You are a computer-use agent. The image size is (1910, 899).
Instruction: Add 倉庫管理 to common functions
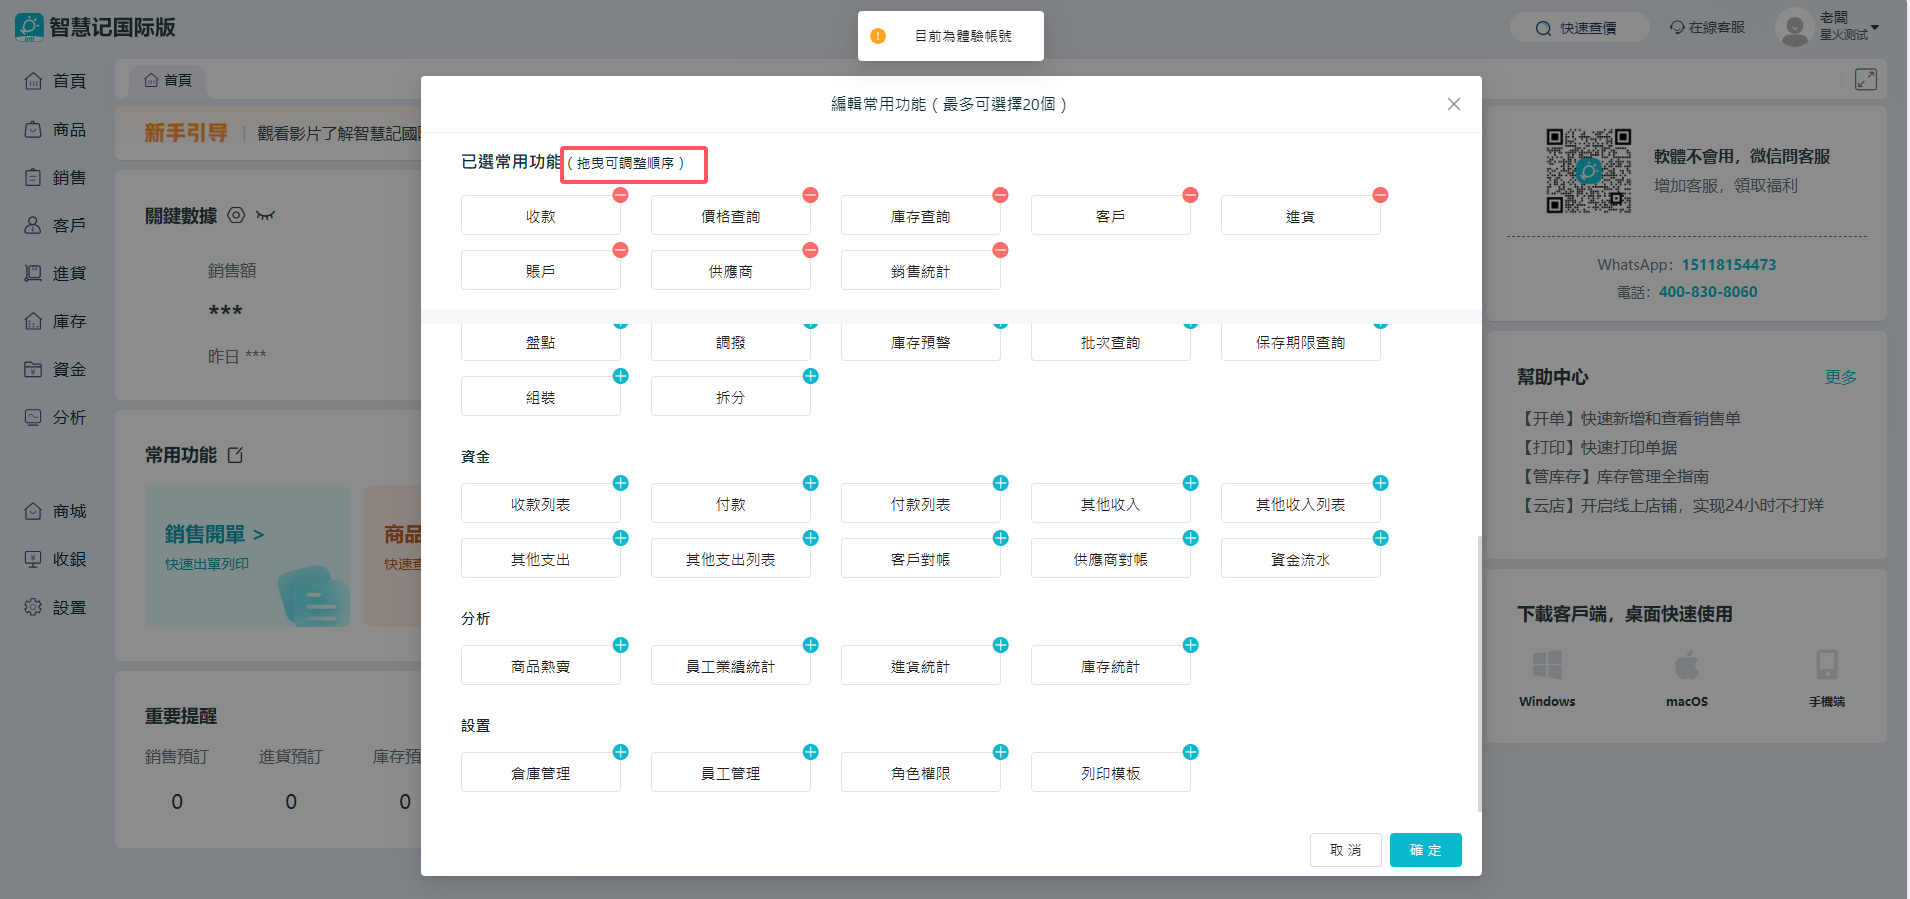[x=620, y=752]
